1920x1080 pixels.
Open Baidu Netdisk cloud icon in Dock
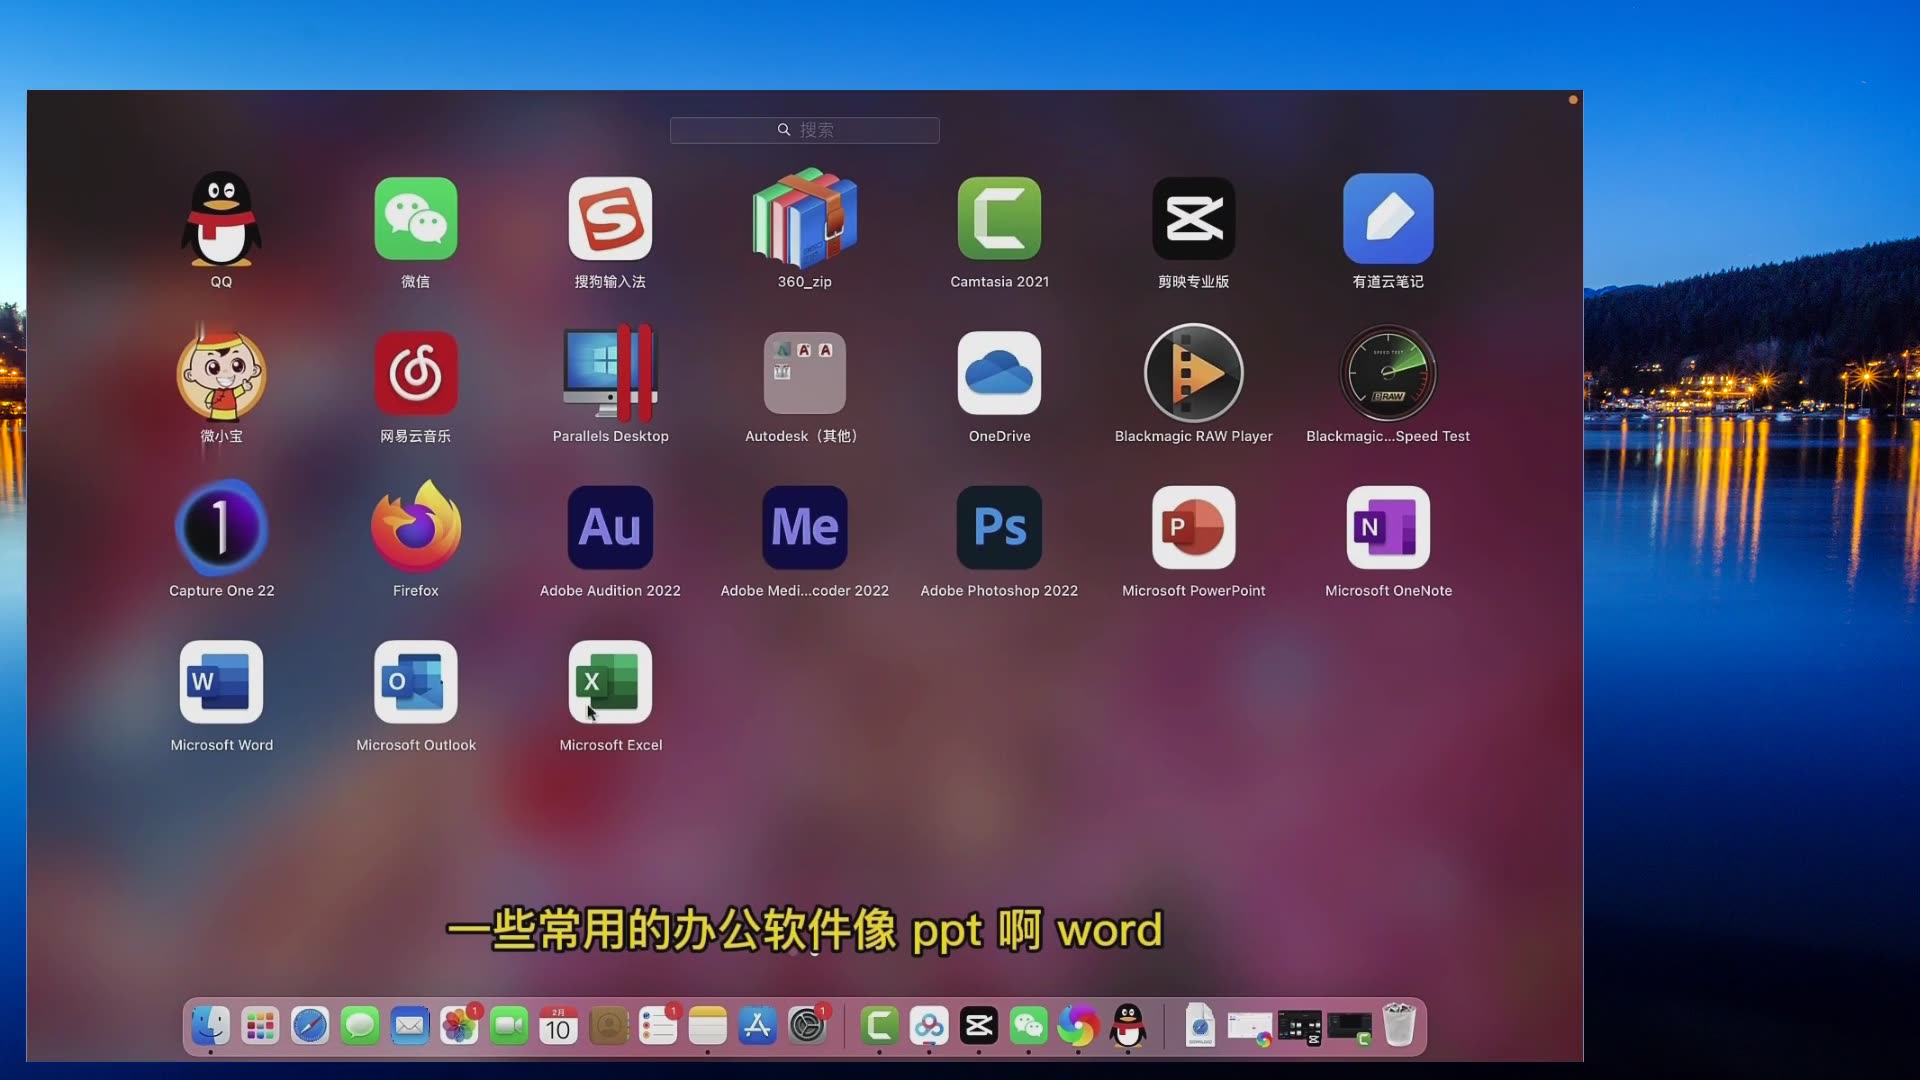[x=929, y=1025]
